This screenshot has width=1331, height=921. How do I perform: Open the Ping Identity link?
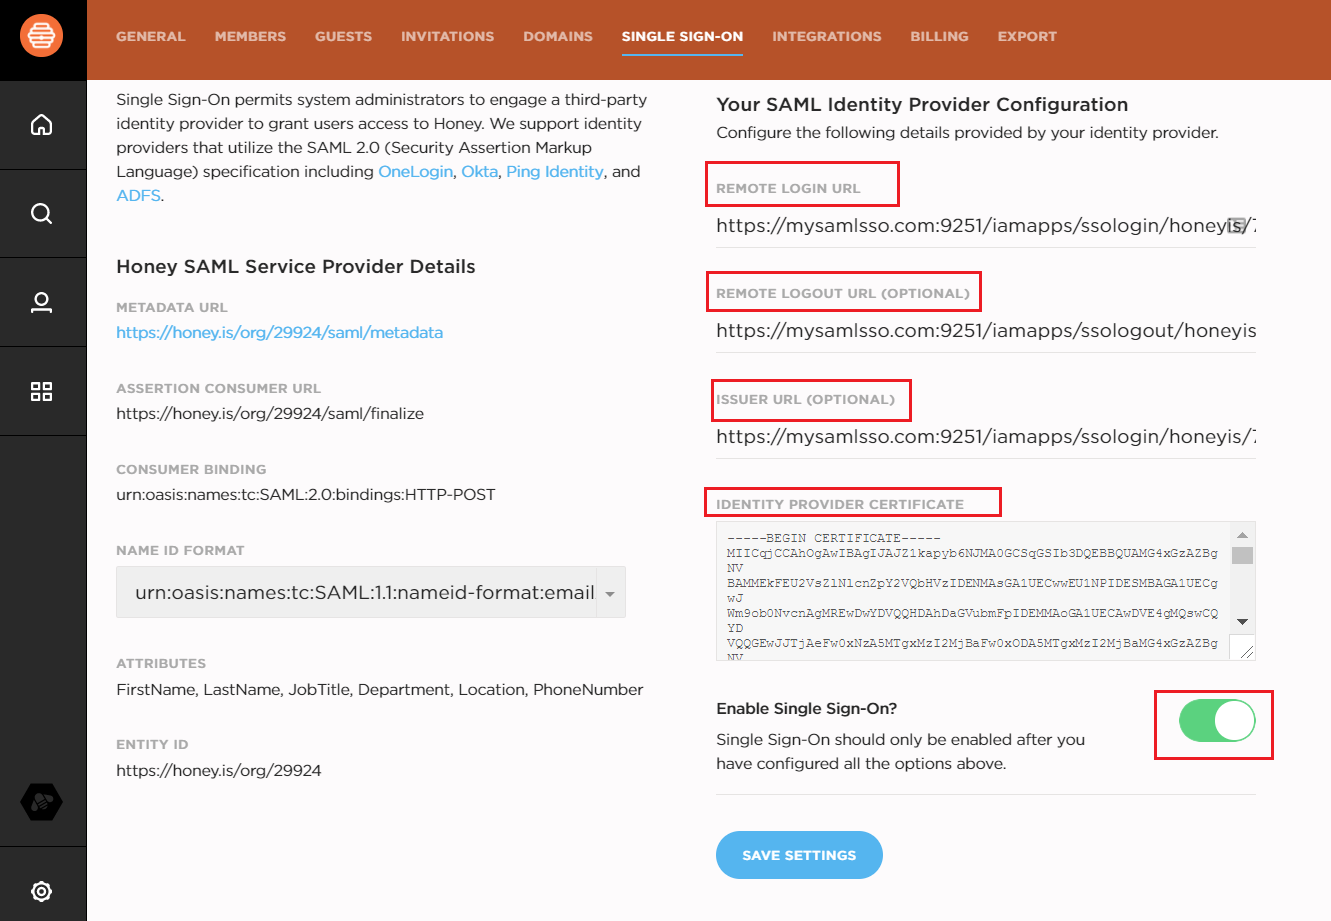pyautogui.click(x=555, y=172)
